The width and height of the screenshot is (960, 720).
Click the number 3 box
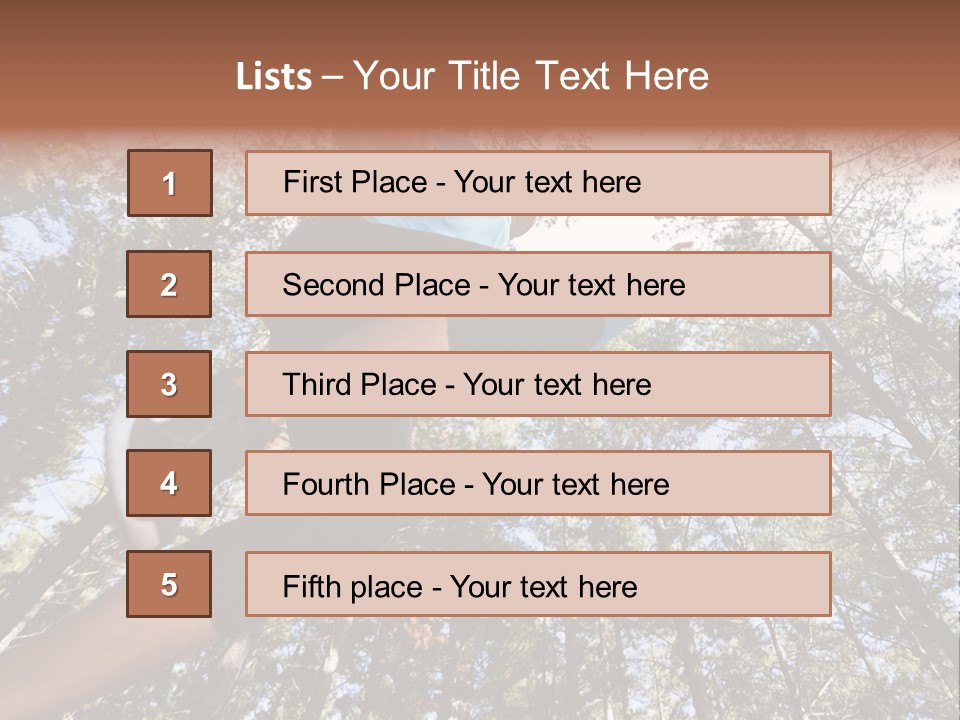(x=169, y=384)
